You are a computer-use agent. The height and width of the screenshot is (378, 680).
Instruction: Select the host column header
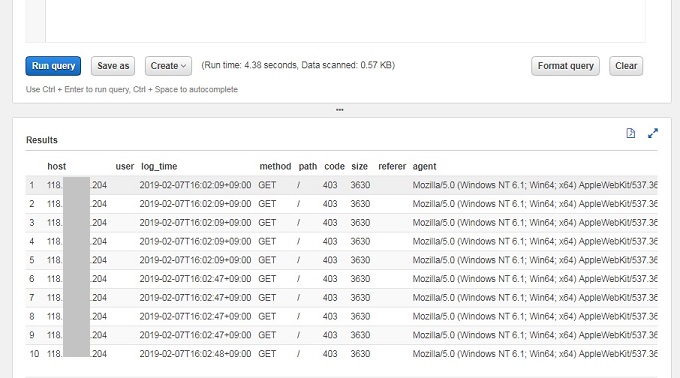56,166
